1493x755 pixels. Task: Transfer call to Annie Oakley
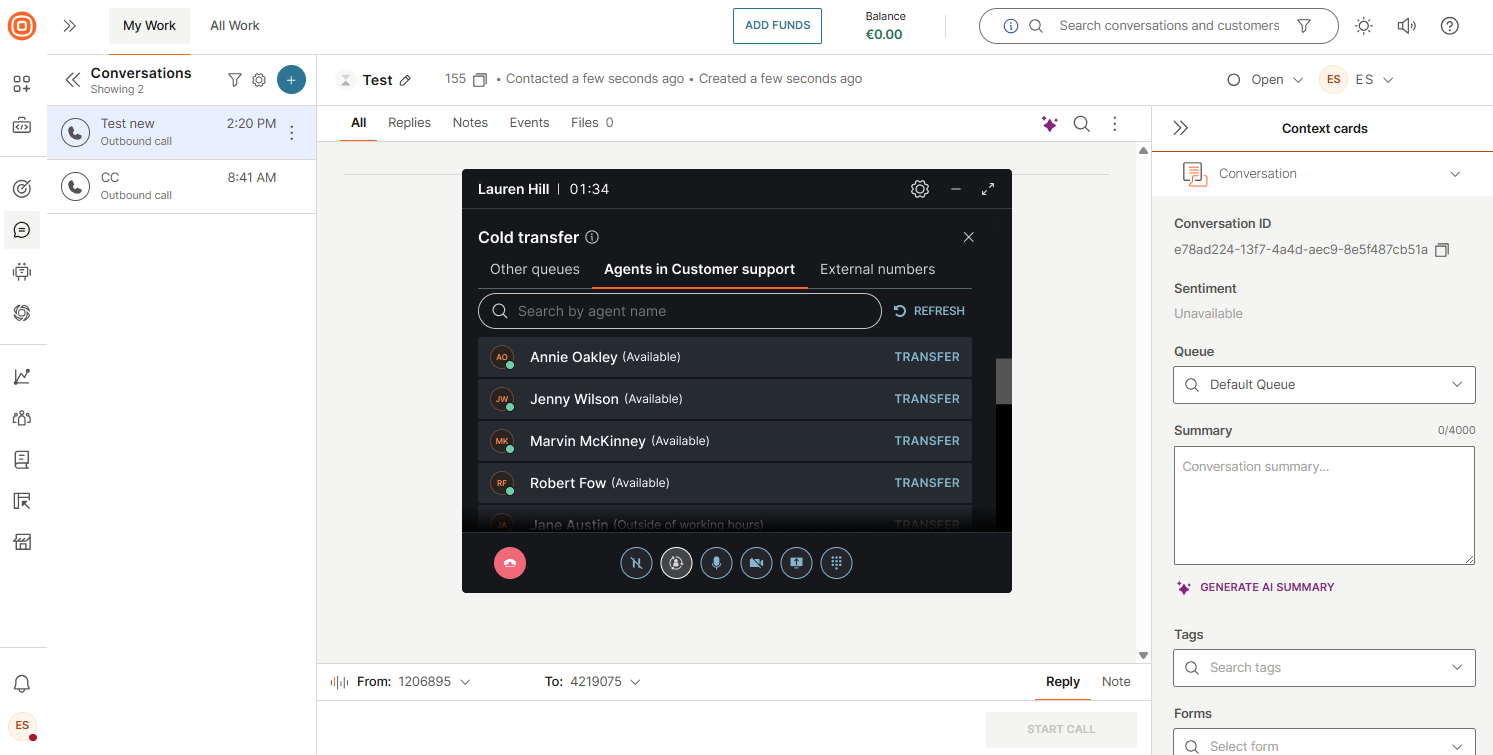(927, 357)
